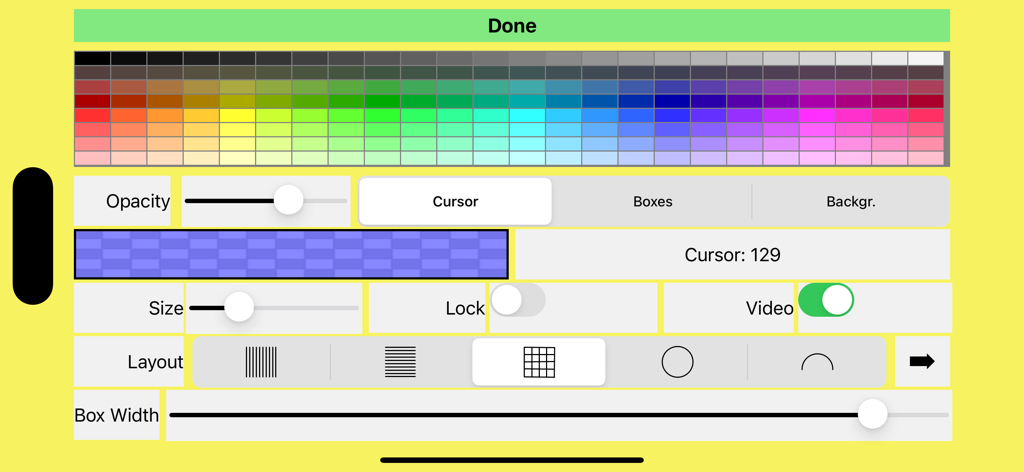Viewport: 1024px width, 472px height.
Task: Tap the green Done button
Action: tap(512, 25)
